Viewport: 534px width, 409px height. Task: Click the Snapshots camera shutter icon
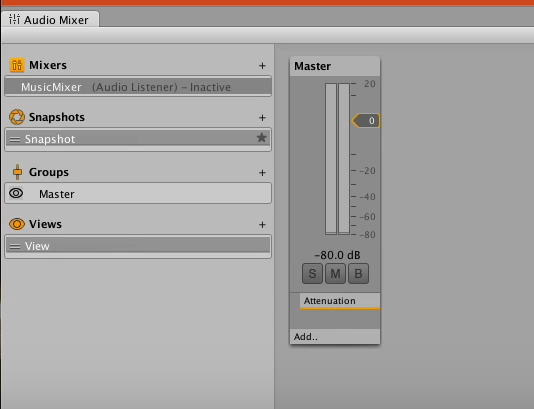tap(17, 117)
